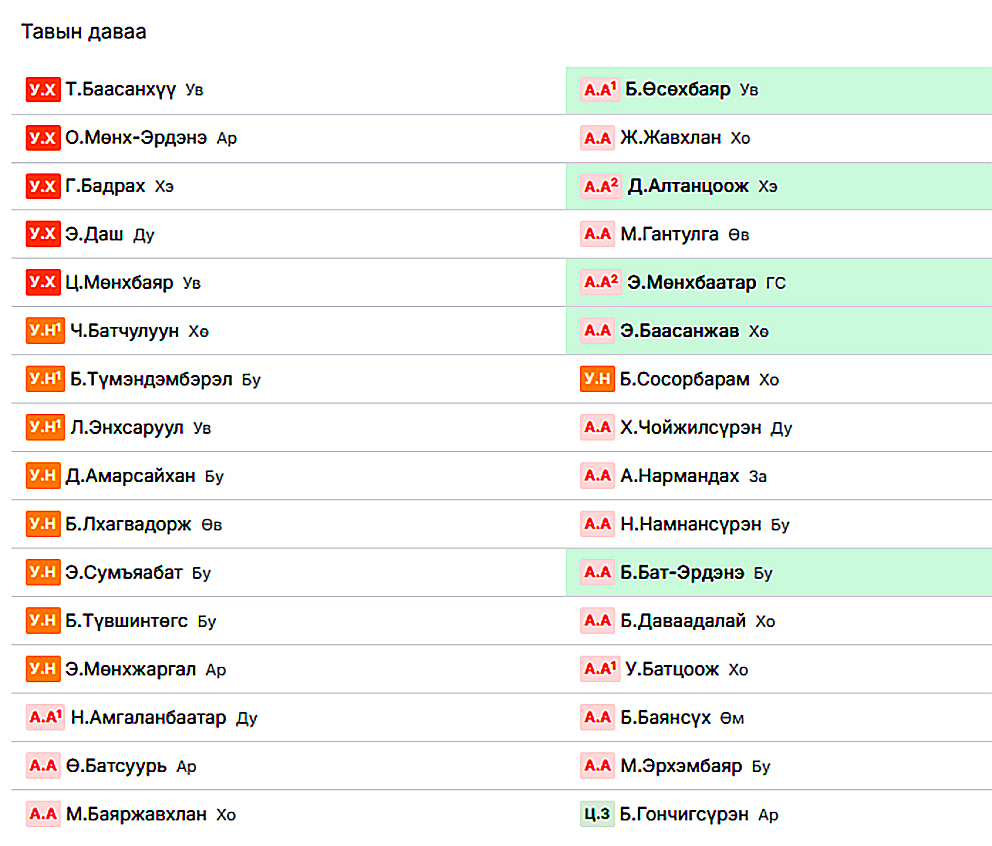Click the Тавын даваа heading

[x=84, y=32]
